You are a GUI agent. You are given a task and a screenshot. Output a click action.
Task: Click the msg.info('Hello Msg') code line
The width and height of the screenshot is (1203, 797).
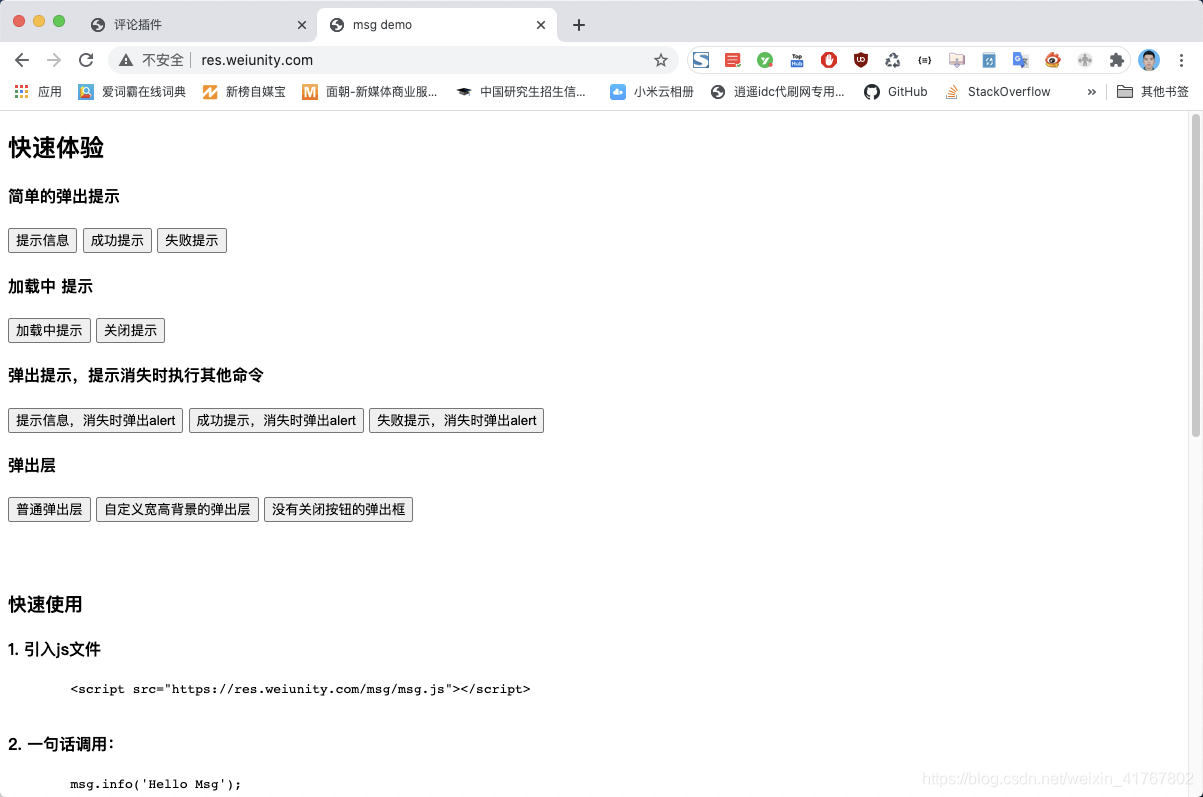tap(156, 784)
